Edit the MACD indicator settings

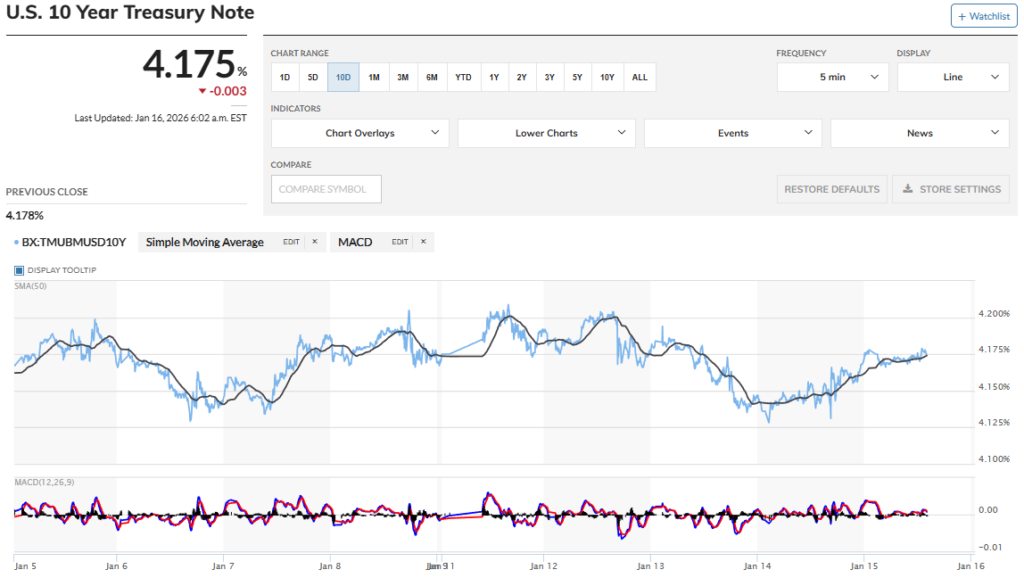pyautogui.click(x=400, y=242)
